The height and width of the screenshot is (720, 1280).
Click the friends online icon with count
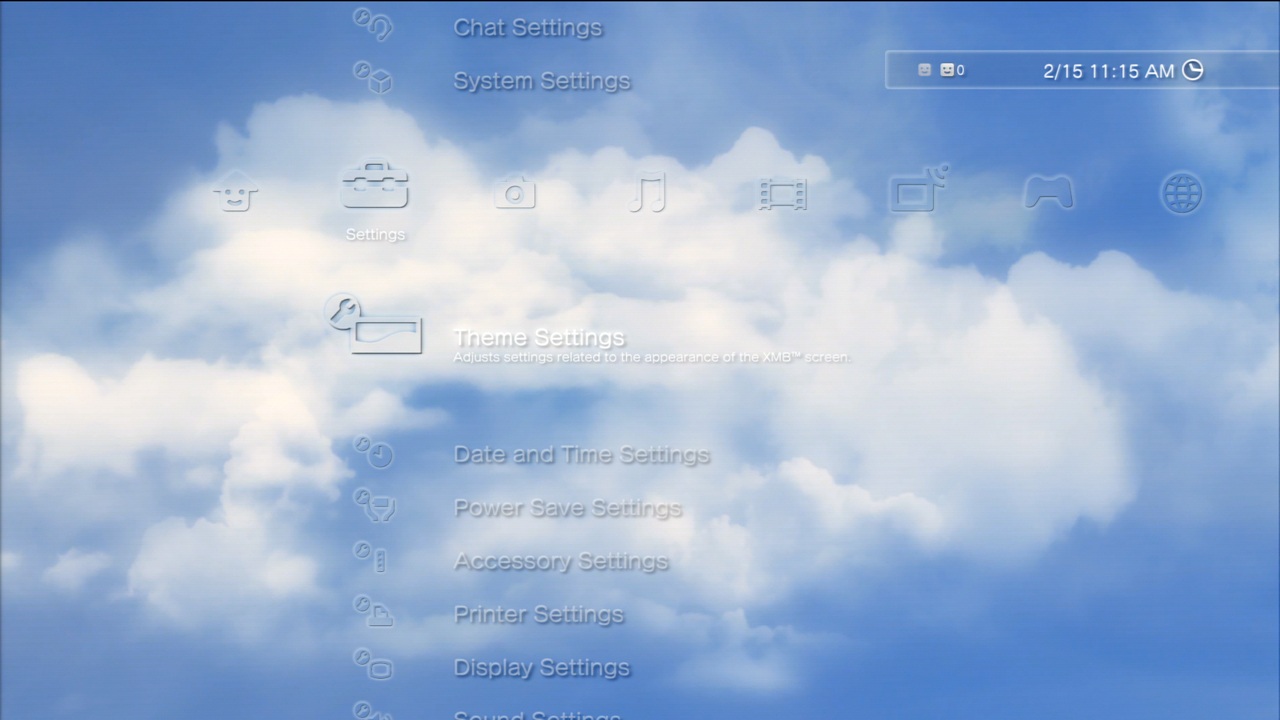[952, 70]
